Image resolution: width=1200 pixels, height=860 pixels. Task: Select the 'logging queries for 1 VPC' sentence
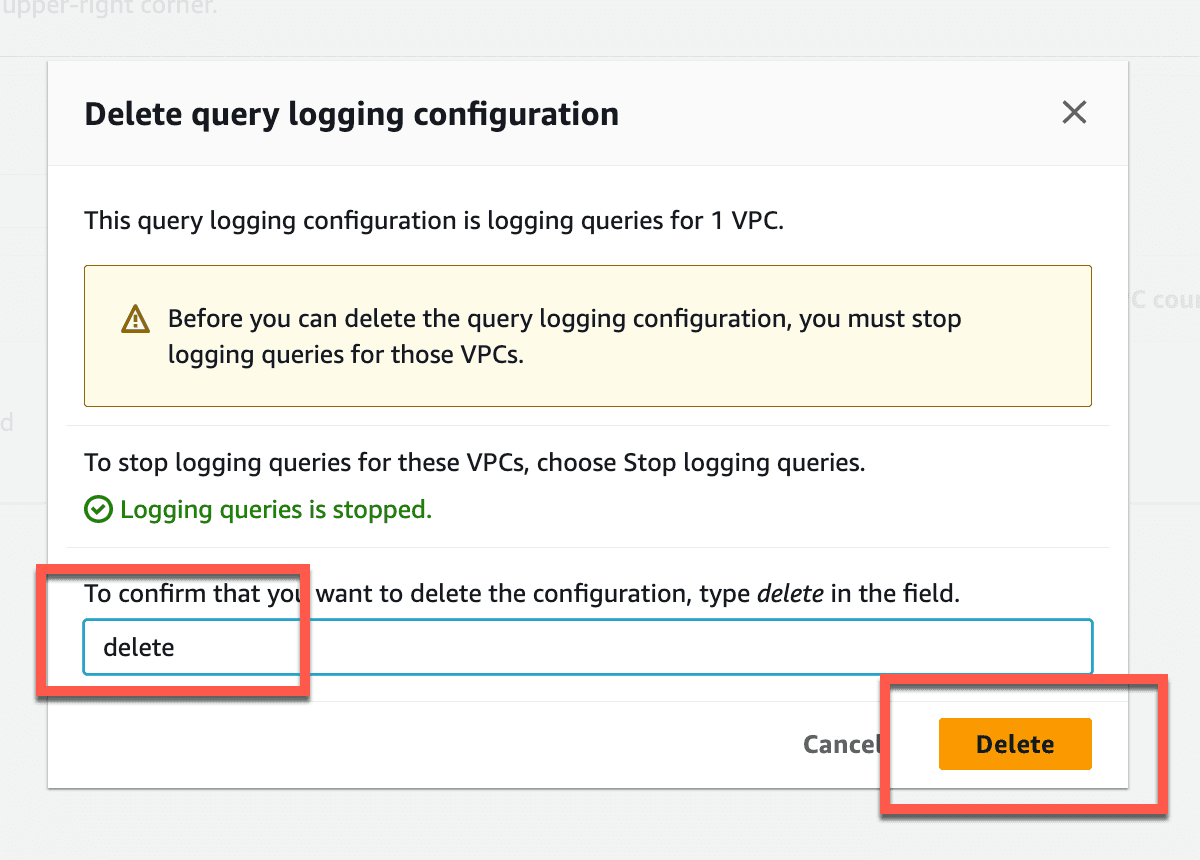coord(434,220)
